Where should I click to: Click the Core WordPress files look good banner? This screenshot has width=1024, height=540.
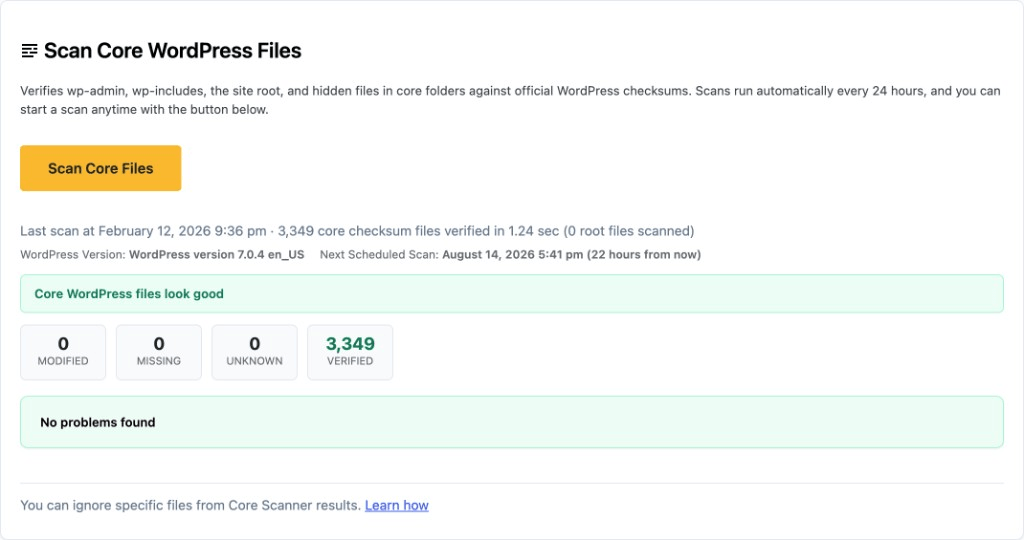point(511,294)
